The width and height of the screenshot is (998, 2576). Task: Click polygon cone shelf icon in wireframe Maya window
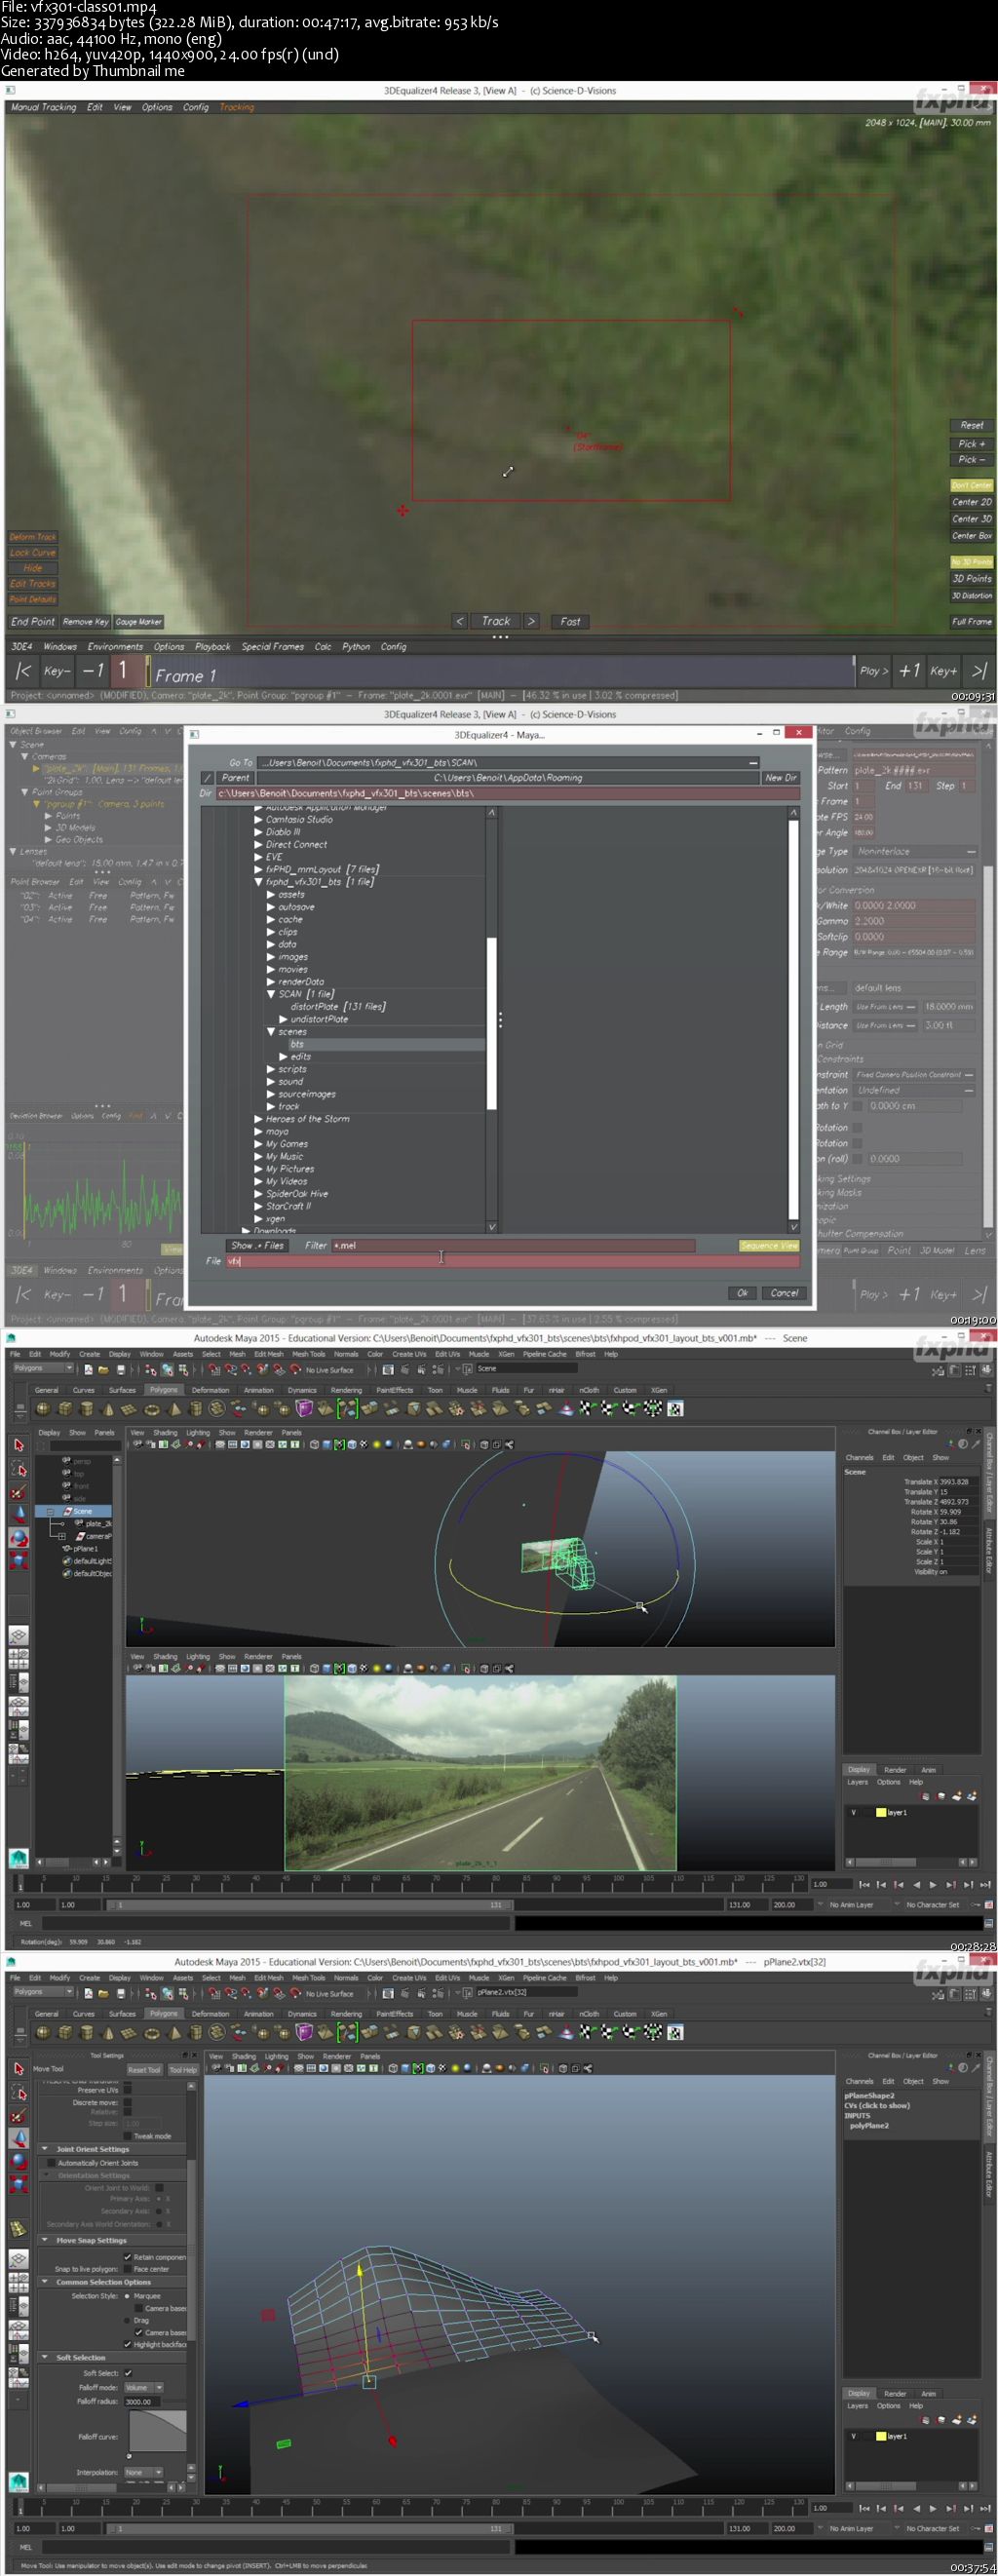click(108, 2032)
